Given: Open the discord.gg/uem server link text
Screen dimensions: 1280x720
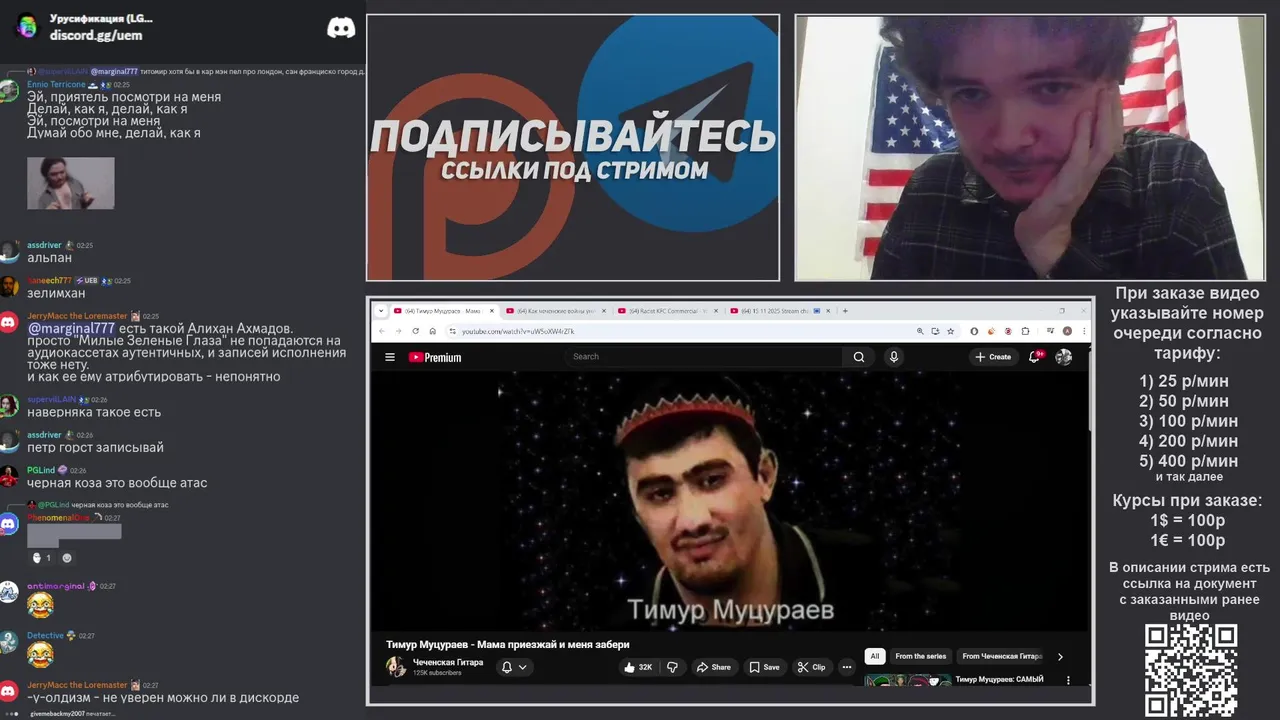Looking at the screenshot, I should coord(96,35).
